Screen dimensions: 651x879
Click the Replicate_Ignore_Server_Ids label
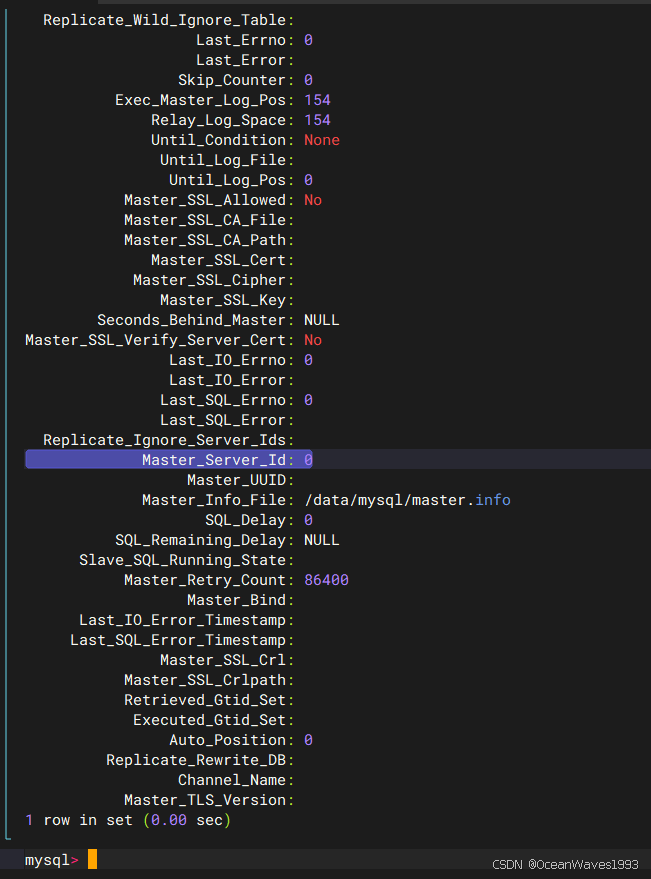tap(165, 440)
